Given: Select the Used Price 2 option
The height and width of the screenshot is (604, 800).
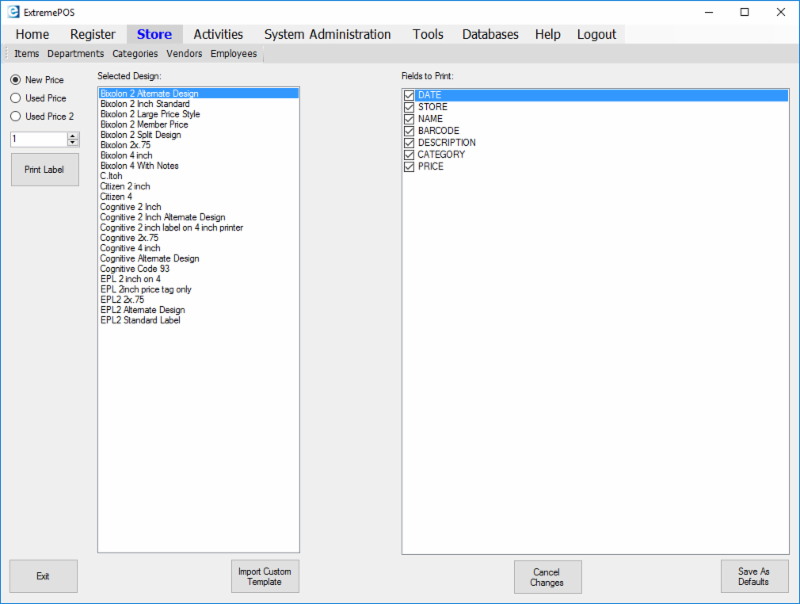Looking at the screenshot, I should pyautogui.click(x=15, y=117).
